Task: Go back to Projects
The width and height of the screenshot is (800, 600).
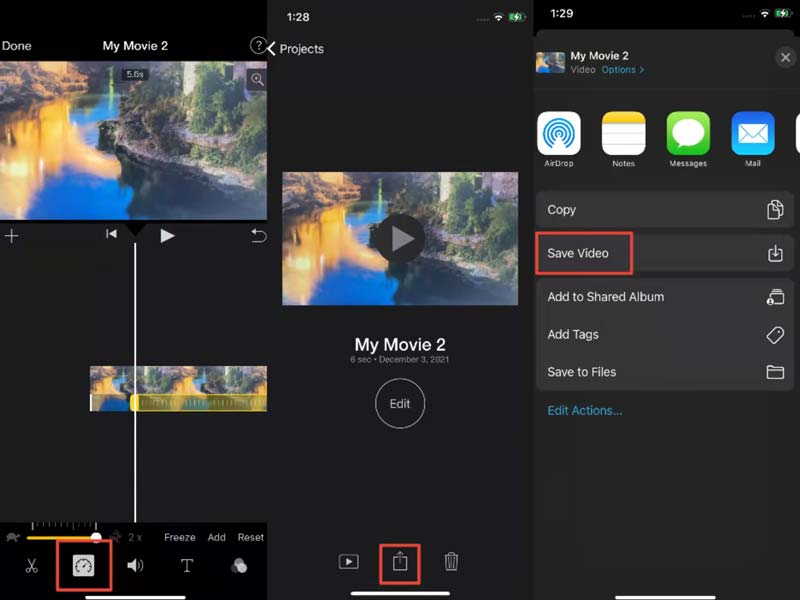Action: [296, 49]
